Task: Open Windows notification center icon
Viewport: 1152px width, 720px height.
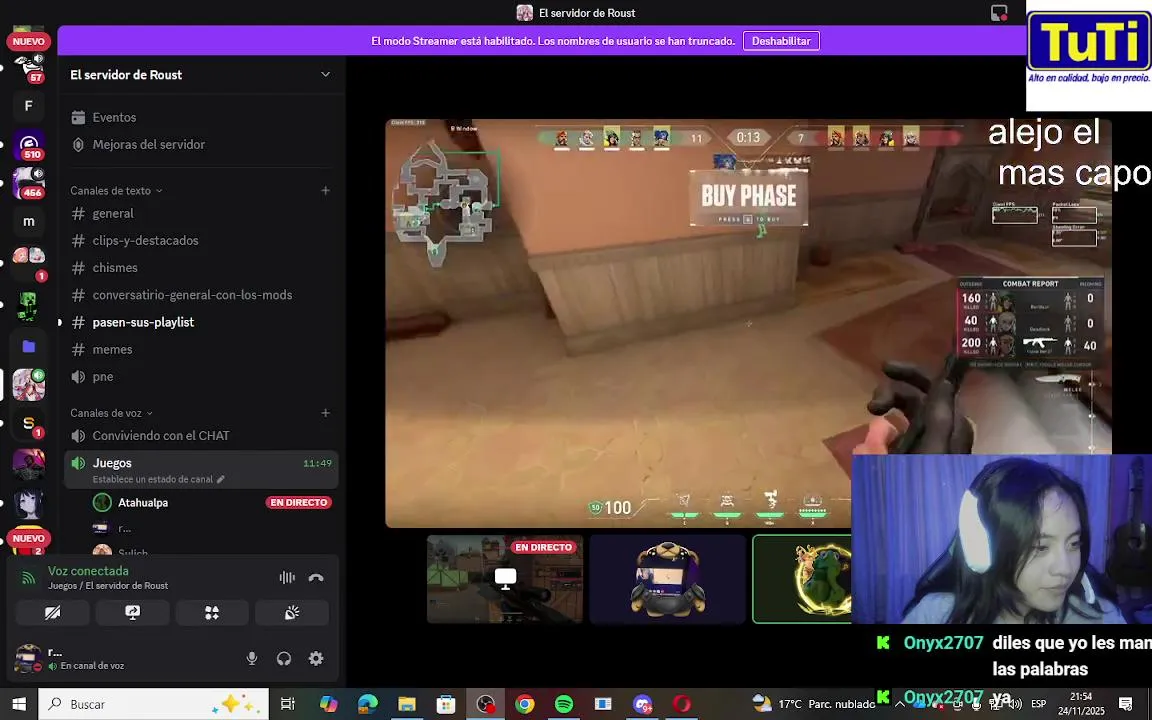Action: click(1126, 704)
